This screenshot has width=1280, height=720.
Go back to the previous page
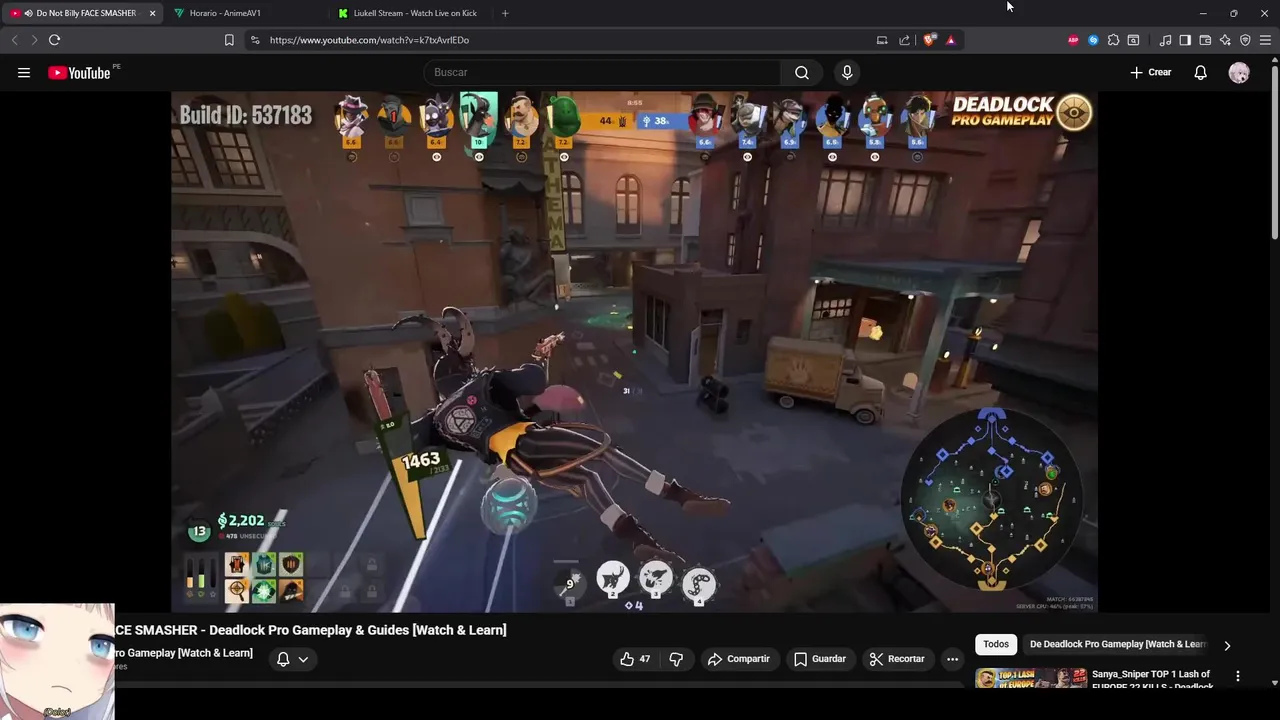point(14,40)
